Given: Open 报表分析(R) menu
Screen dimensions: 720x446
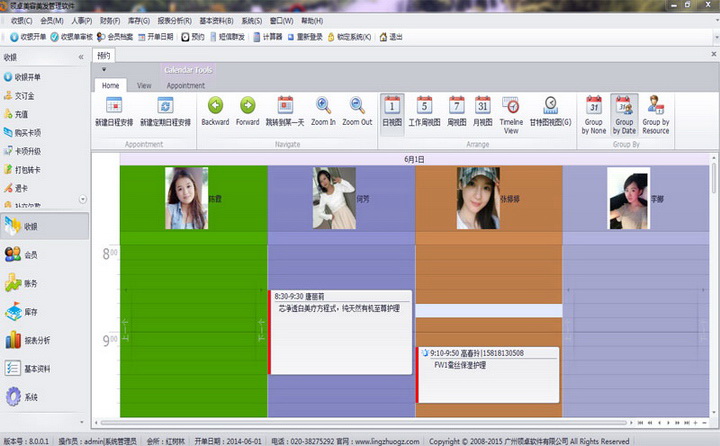Looking at the screenshot, I should (174, 21).
